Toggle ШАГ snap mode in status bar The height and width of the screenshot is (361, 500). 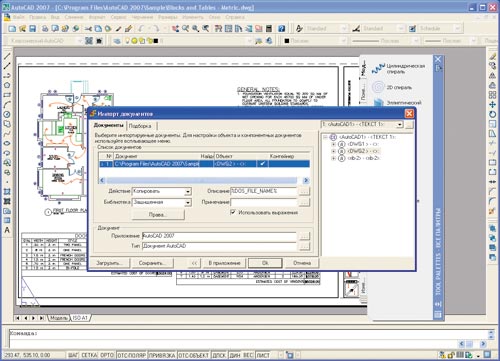pos(73,355)
